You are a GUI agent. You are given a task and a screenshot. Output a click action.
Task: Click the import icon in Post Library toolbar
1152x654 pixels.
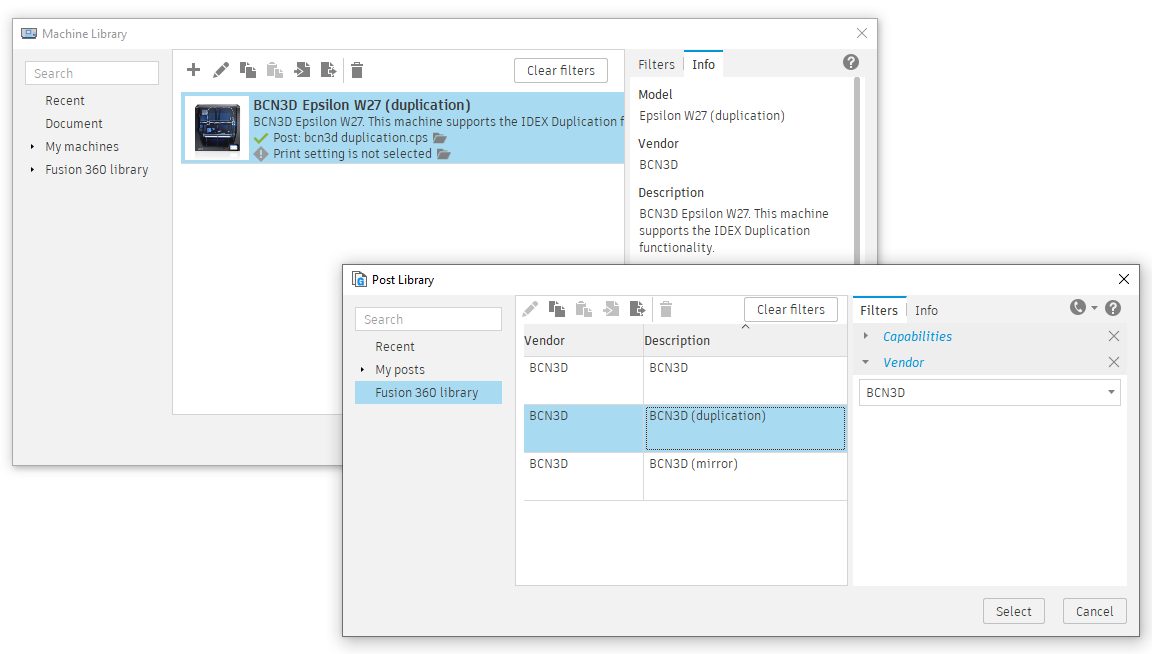pyautogui.click(x=611, y=309)
